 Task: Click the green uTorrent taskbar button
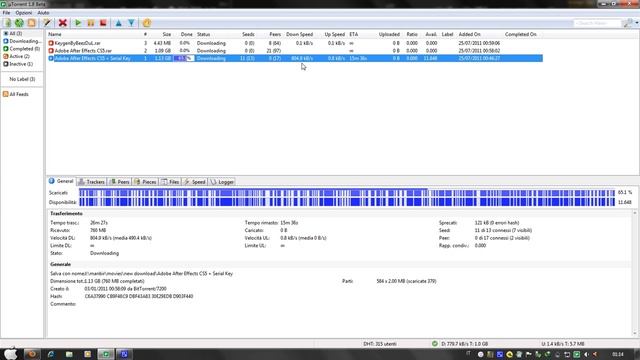[106, 354]
